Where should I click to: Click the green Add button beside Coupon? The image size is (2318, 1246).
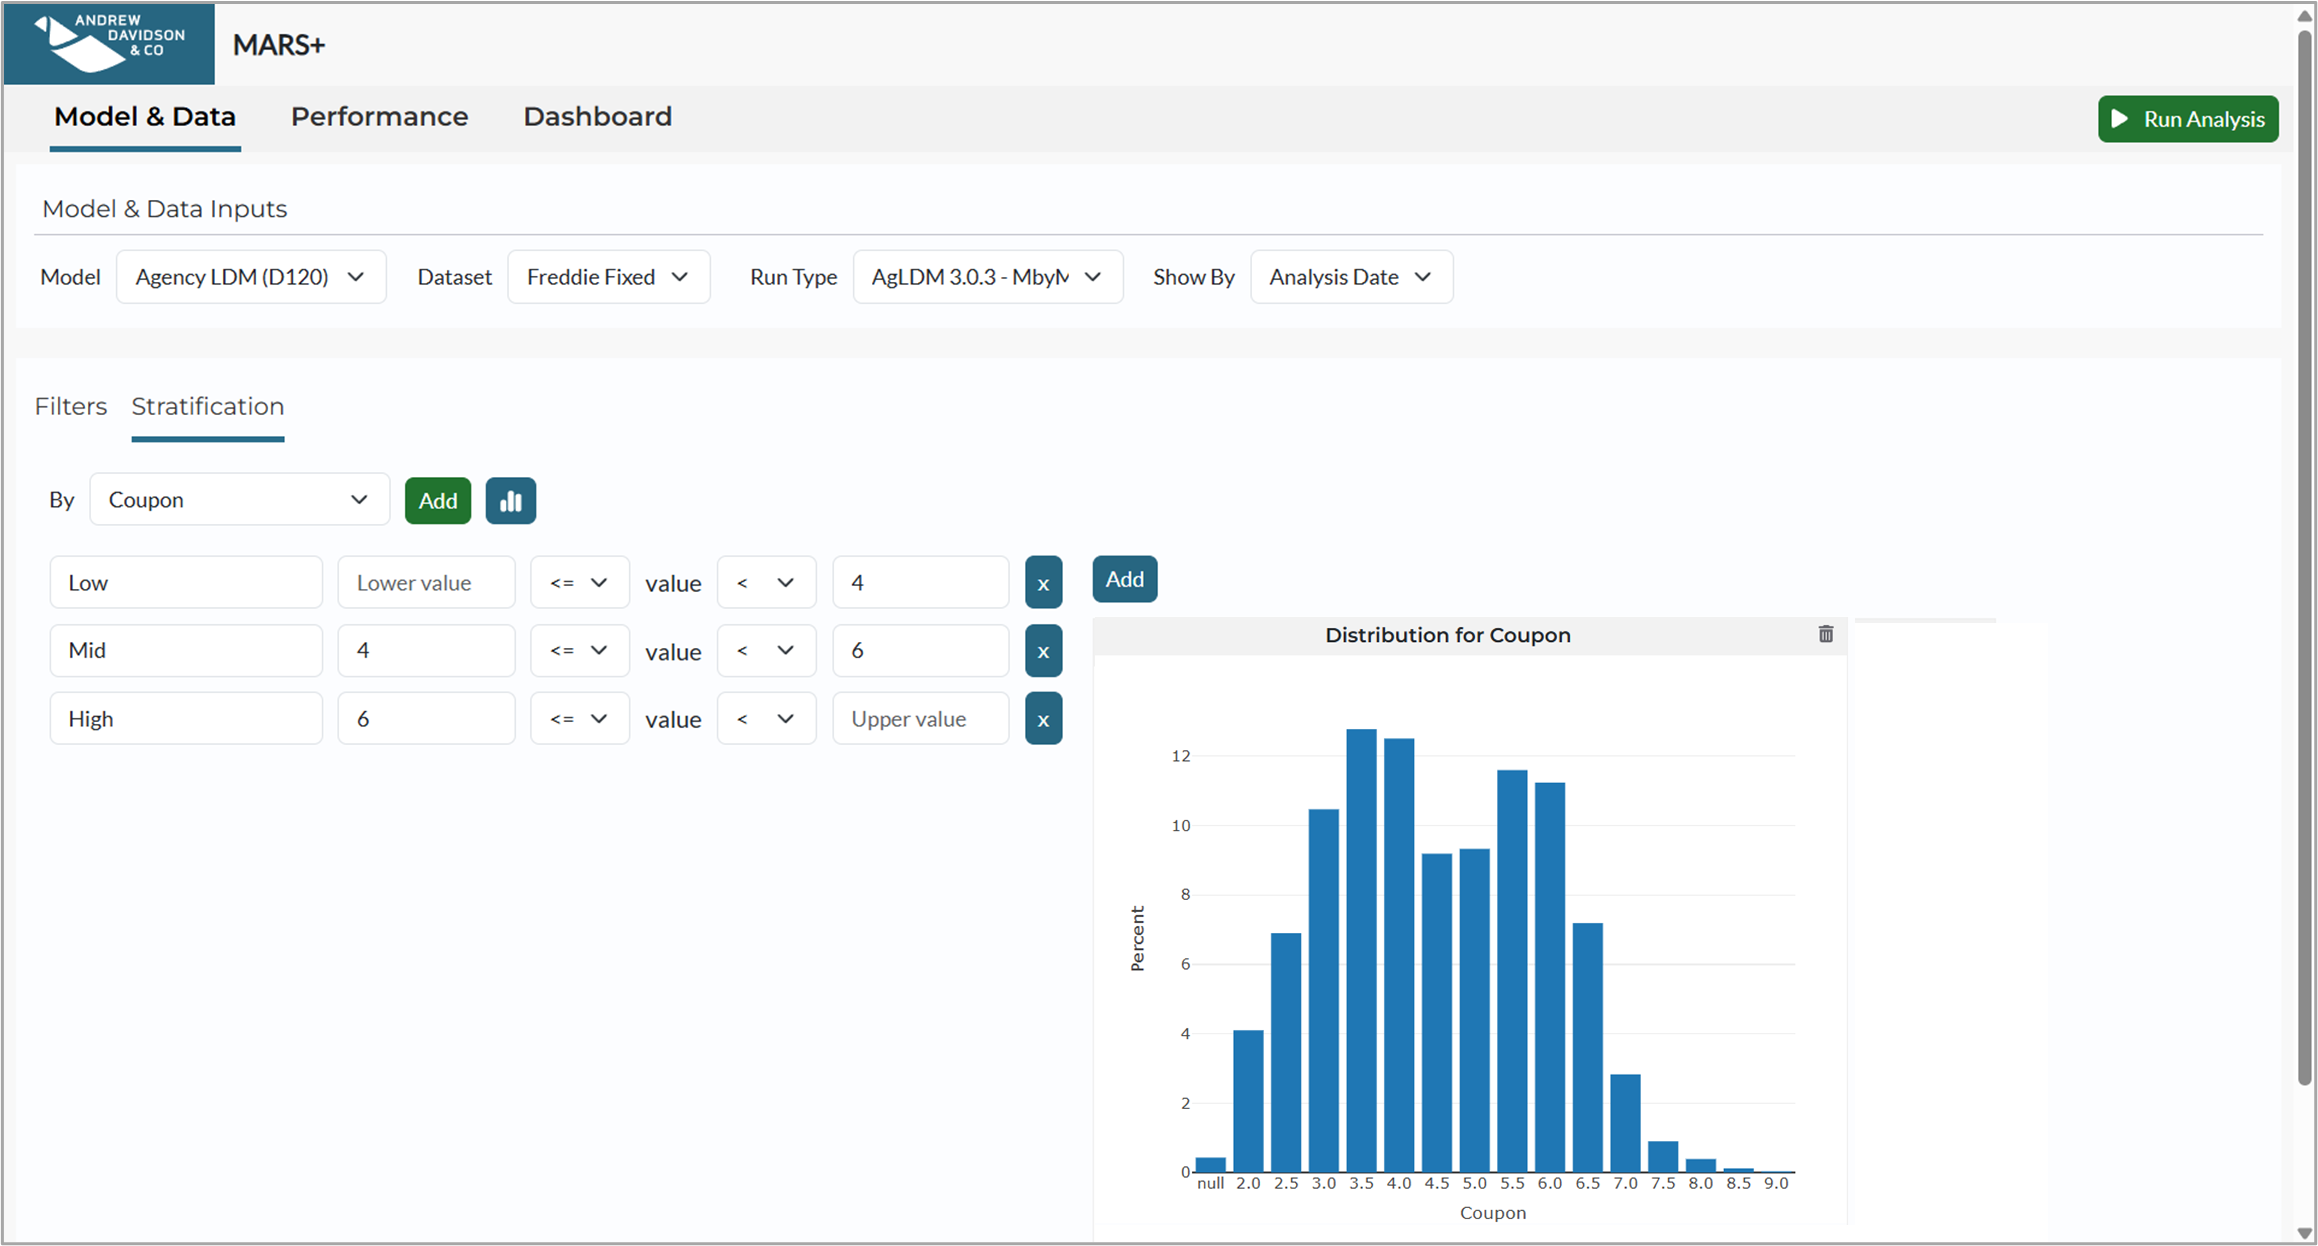pos(438,501)
